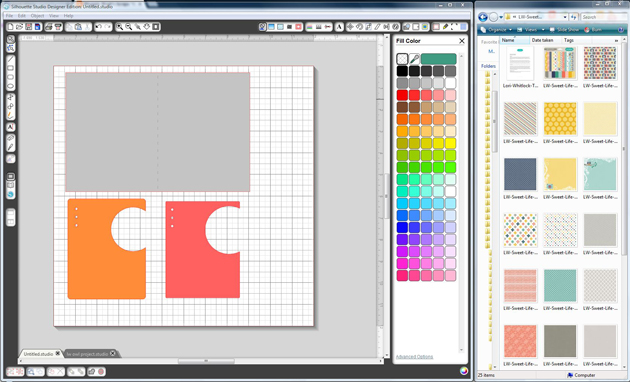Select the Text tool in left toolbar

(11, 127)
